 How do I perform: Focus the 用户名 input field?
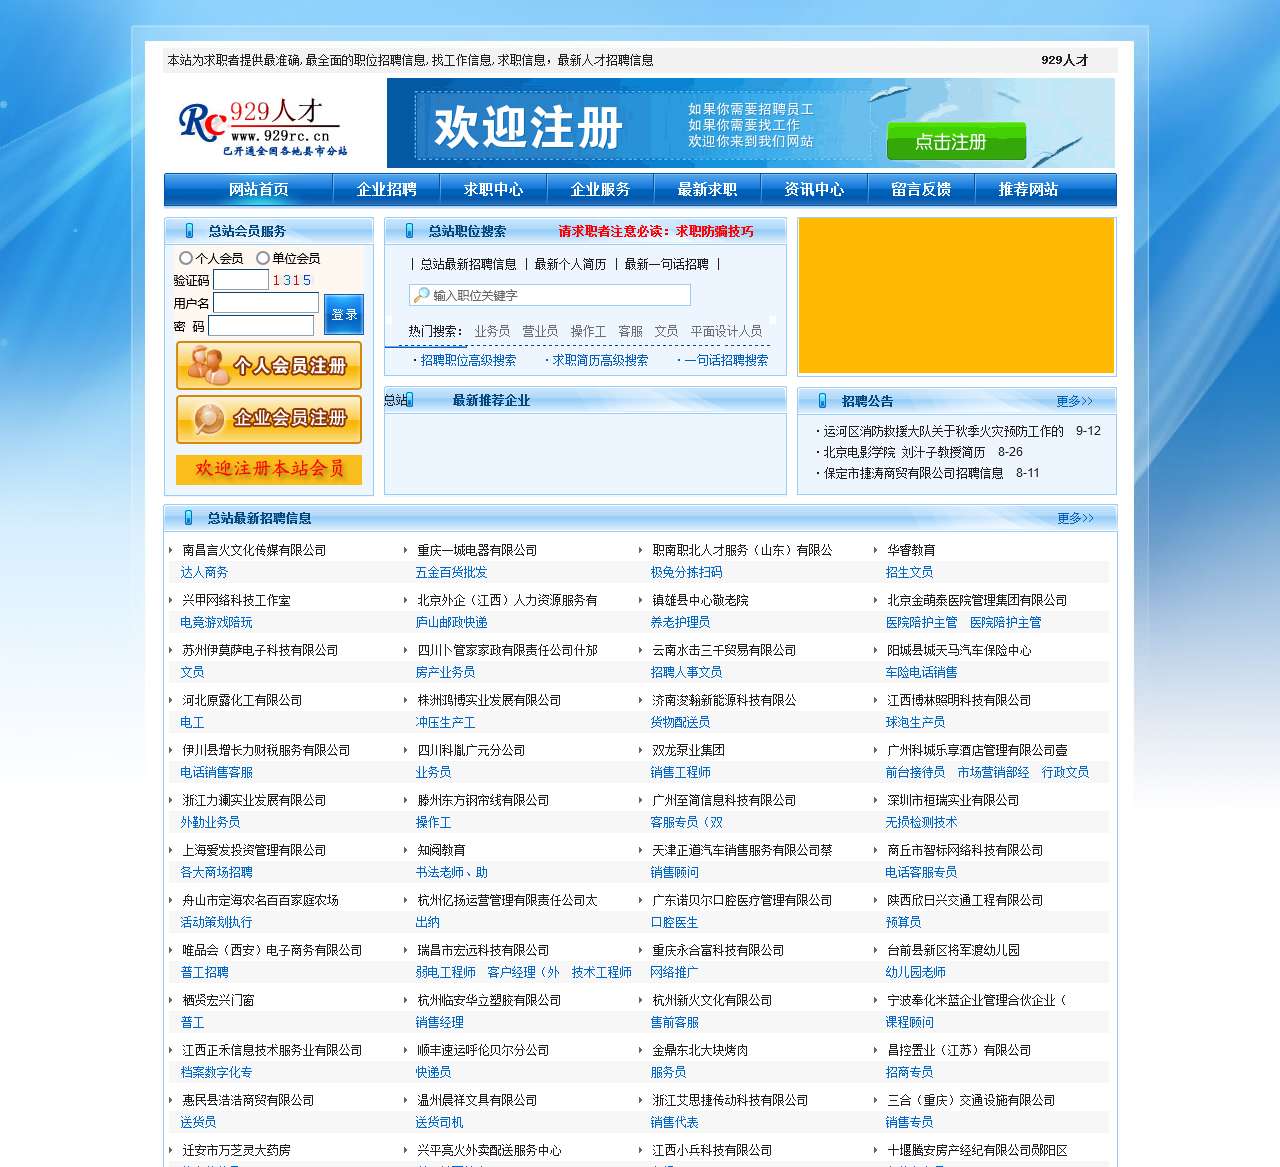coord(266,303)
